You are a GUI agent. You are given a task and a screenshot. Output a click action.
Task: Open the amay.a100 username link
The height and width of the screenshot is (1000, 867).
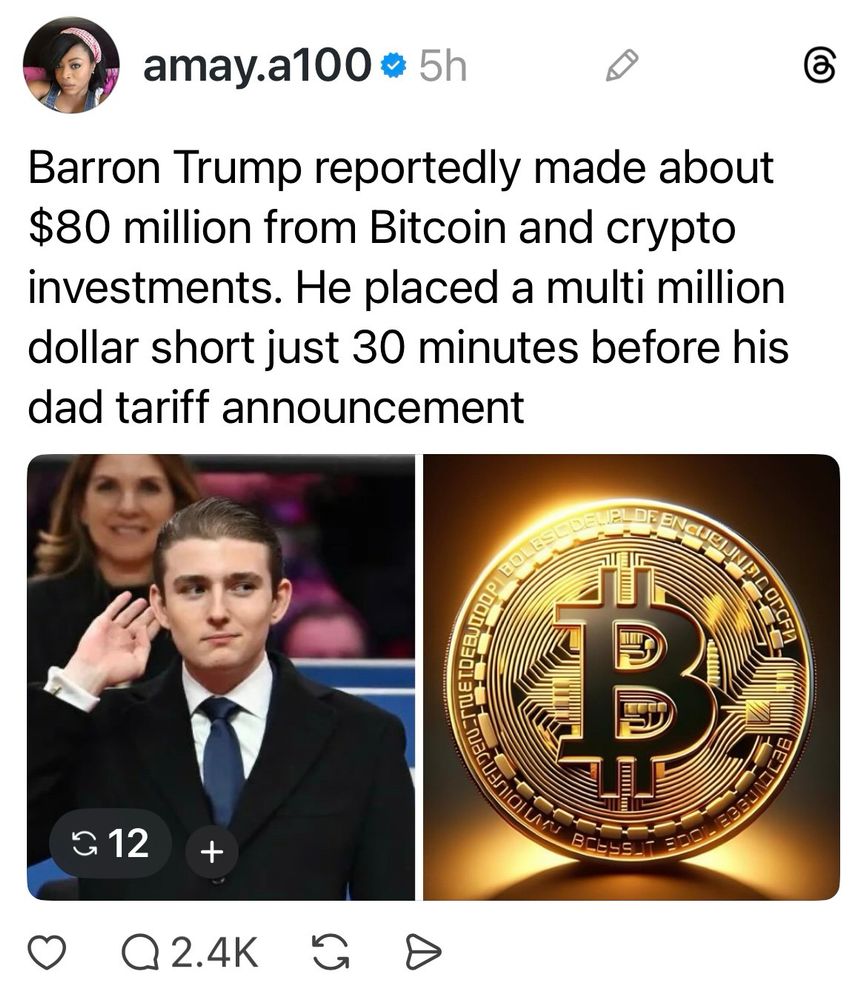point(257,65)
